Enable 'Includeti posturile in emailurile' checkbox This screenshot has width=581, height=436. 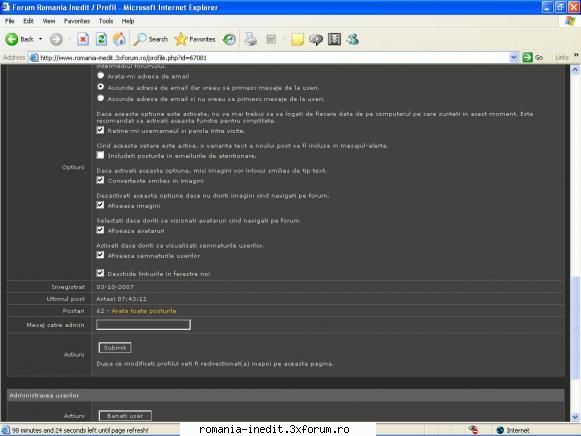(x=100, y=155)
